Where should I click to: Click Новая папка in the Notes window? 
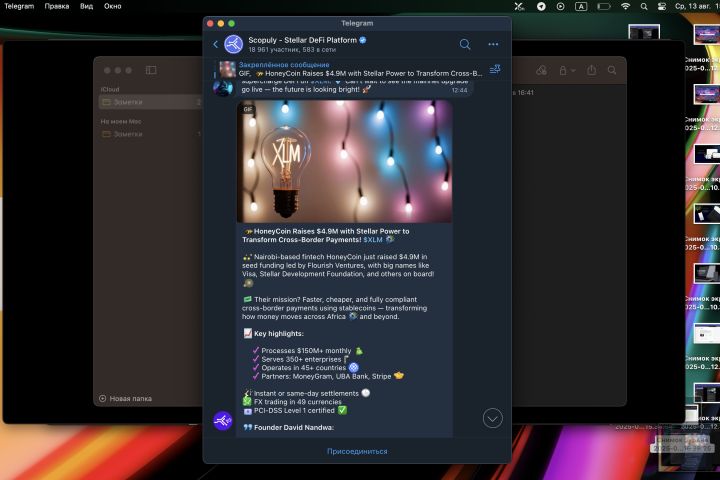[x=130, y=398]
